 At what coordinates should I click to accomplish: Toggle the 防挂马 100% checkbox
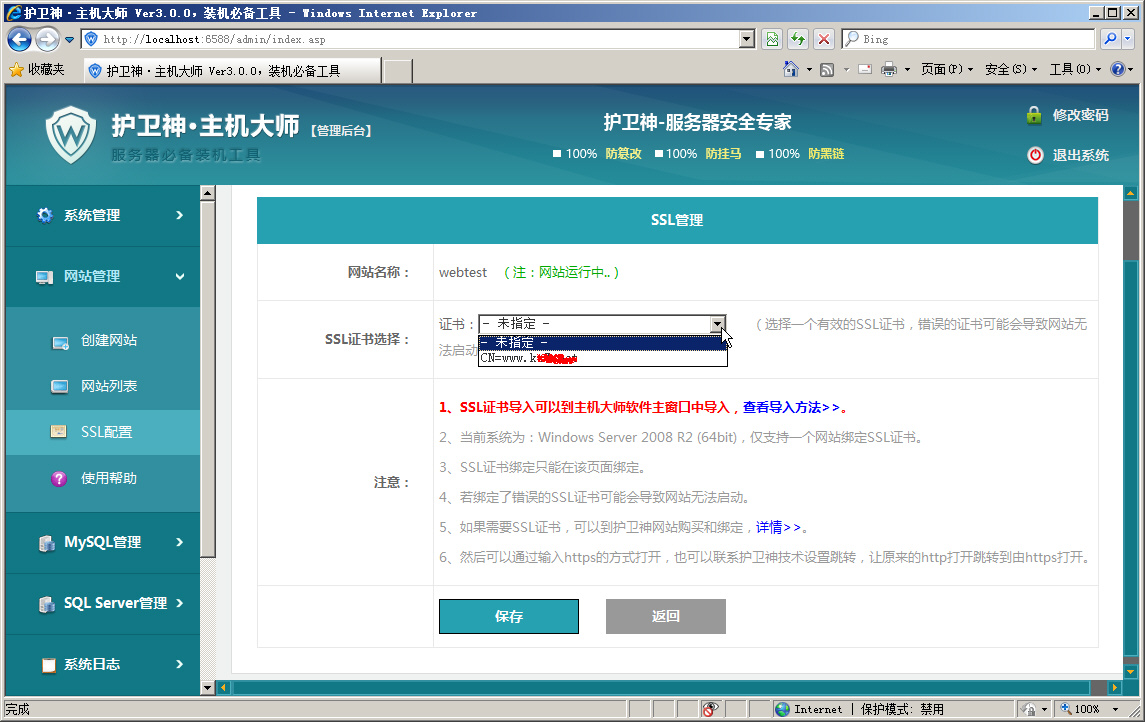pos(659,154)
